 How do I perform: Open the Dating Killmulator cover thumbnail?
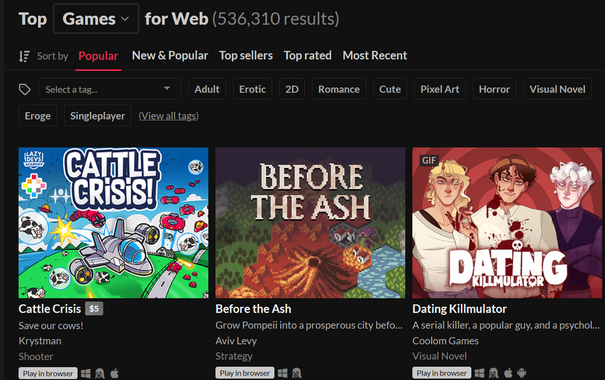pos(507,223)
